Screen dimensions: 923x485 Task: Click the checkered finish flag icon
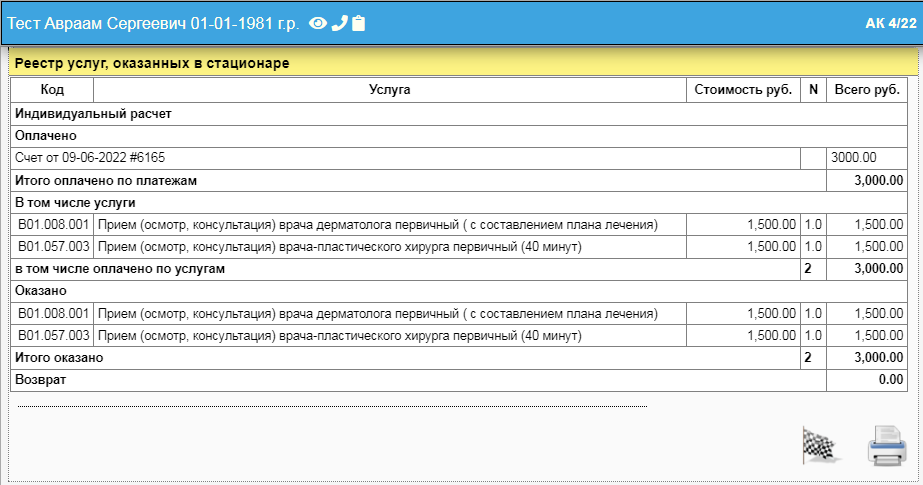[821, 445]
